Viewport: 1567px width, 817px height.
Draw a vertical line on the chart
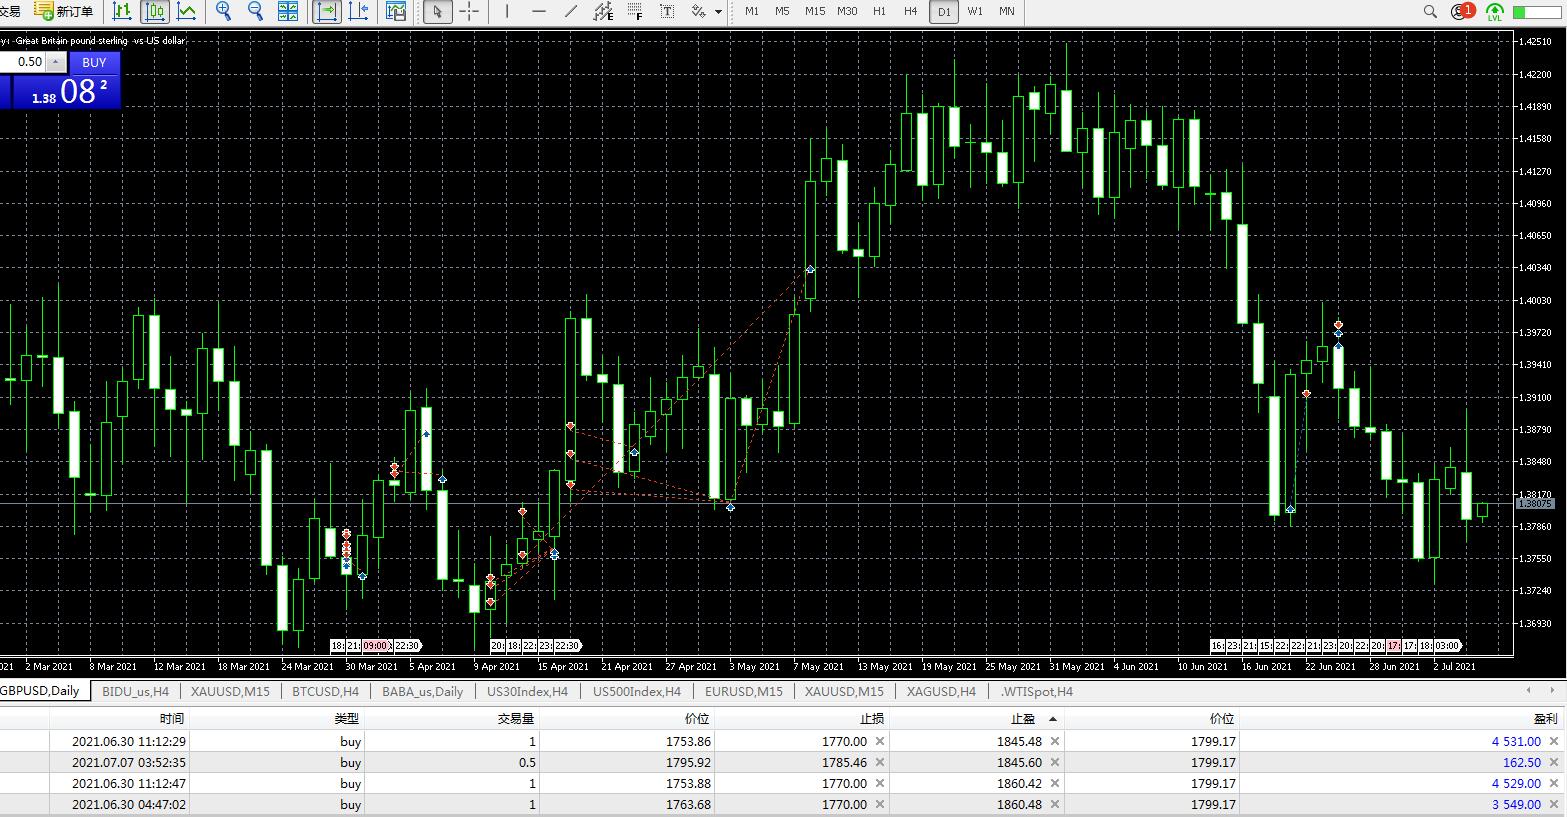507,11
